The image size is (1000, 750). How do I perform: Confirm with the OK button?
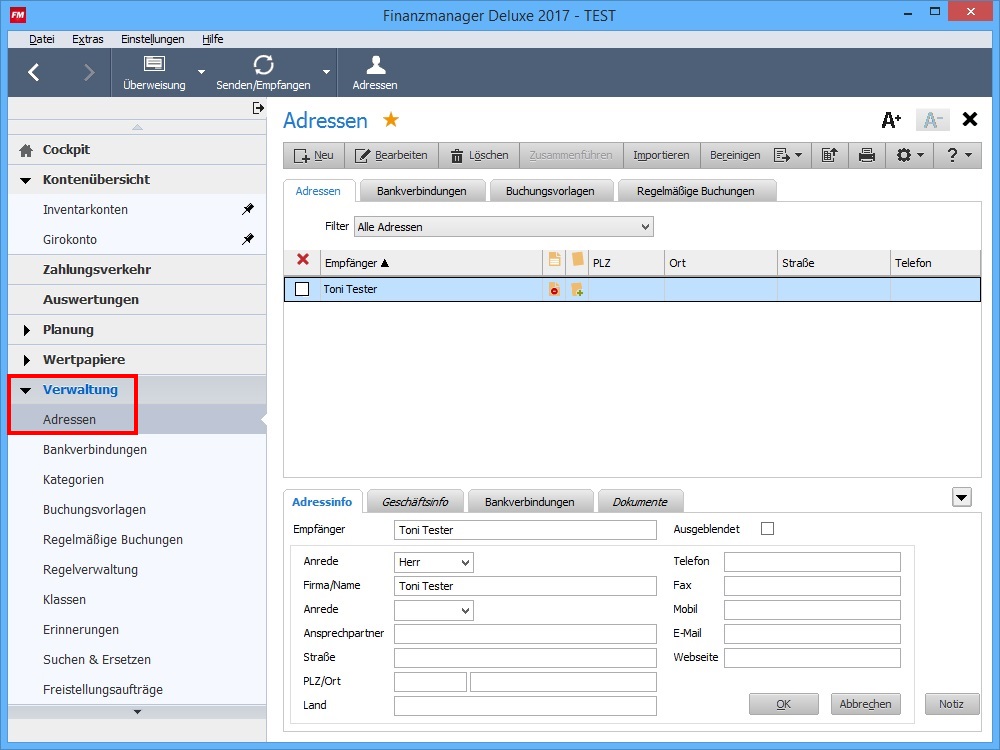point(784,704)
